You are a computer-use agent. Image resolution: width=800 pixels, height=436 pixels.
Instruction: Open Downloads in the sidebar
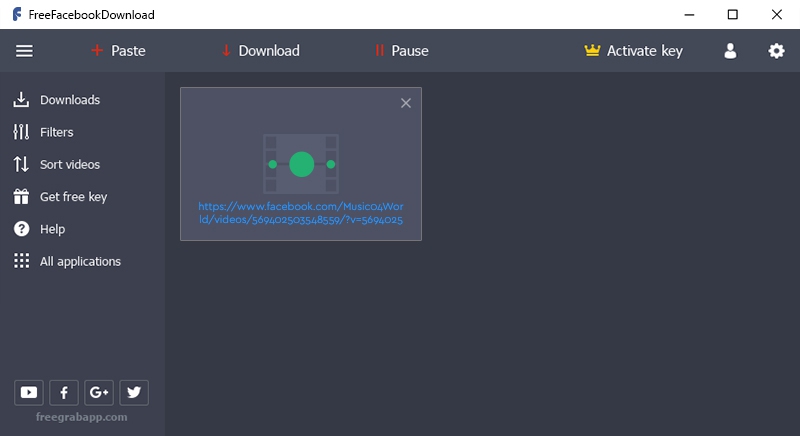[x=57, y=100]
